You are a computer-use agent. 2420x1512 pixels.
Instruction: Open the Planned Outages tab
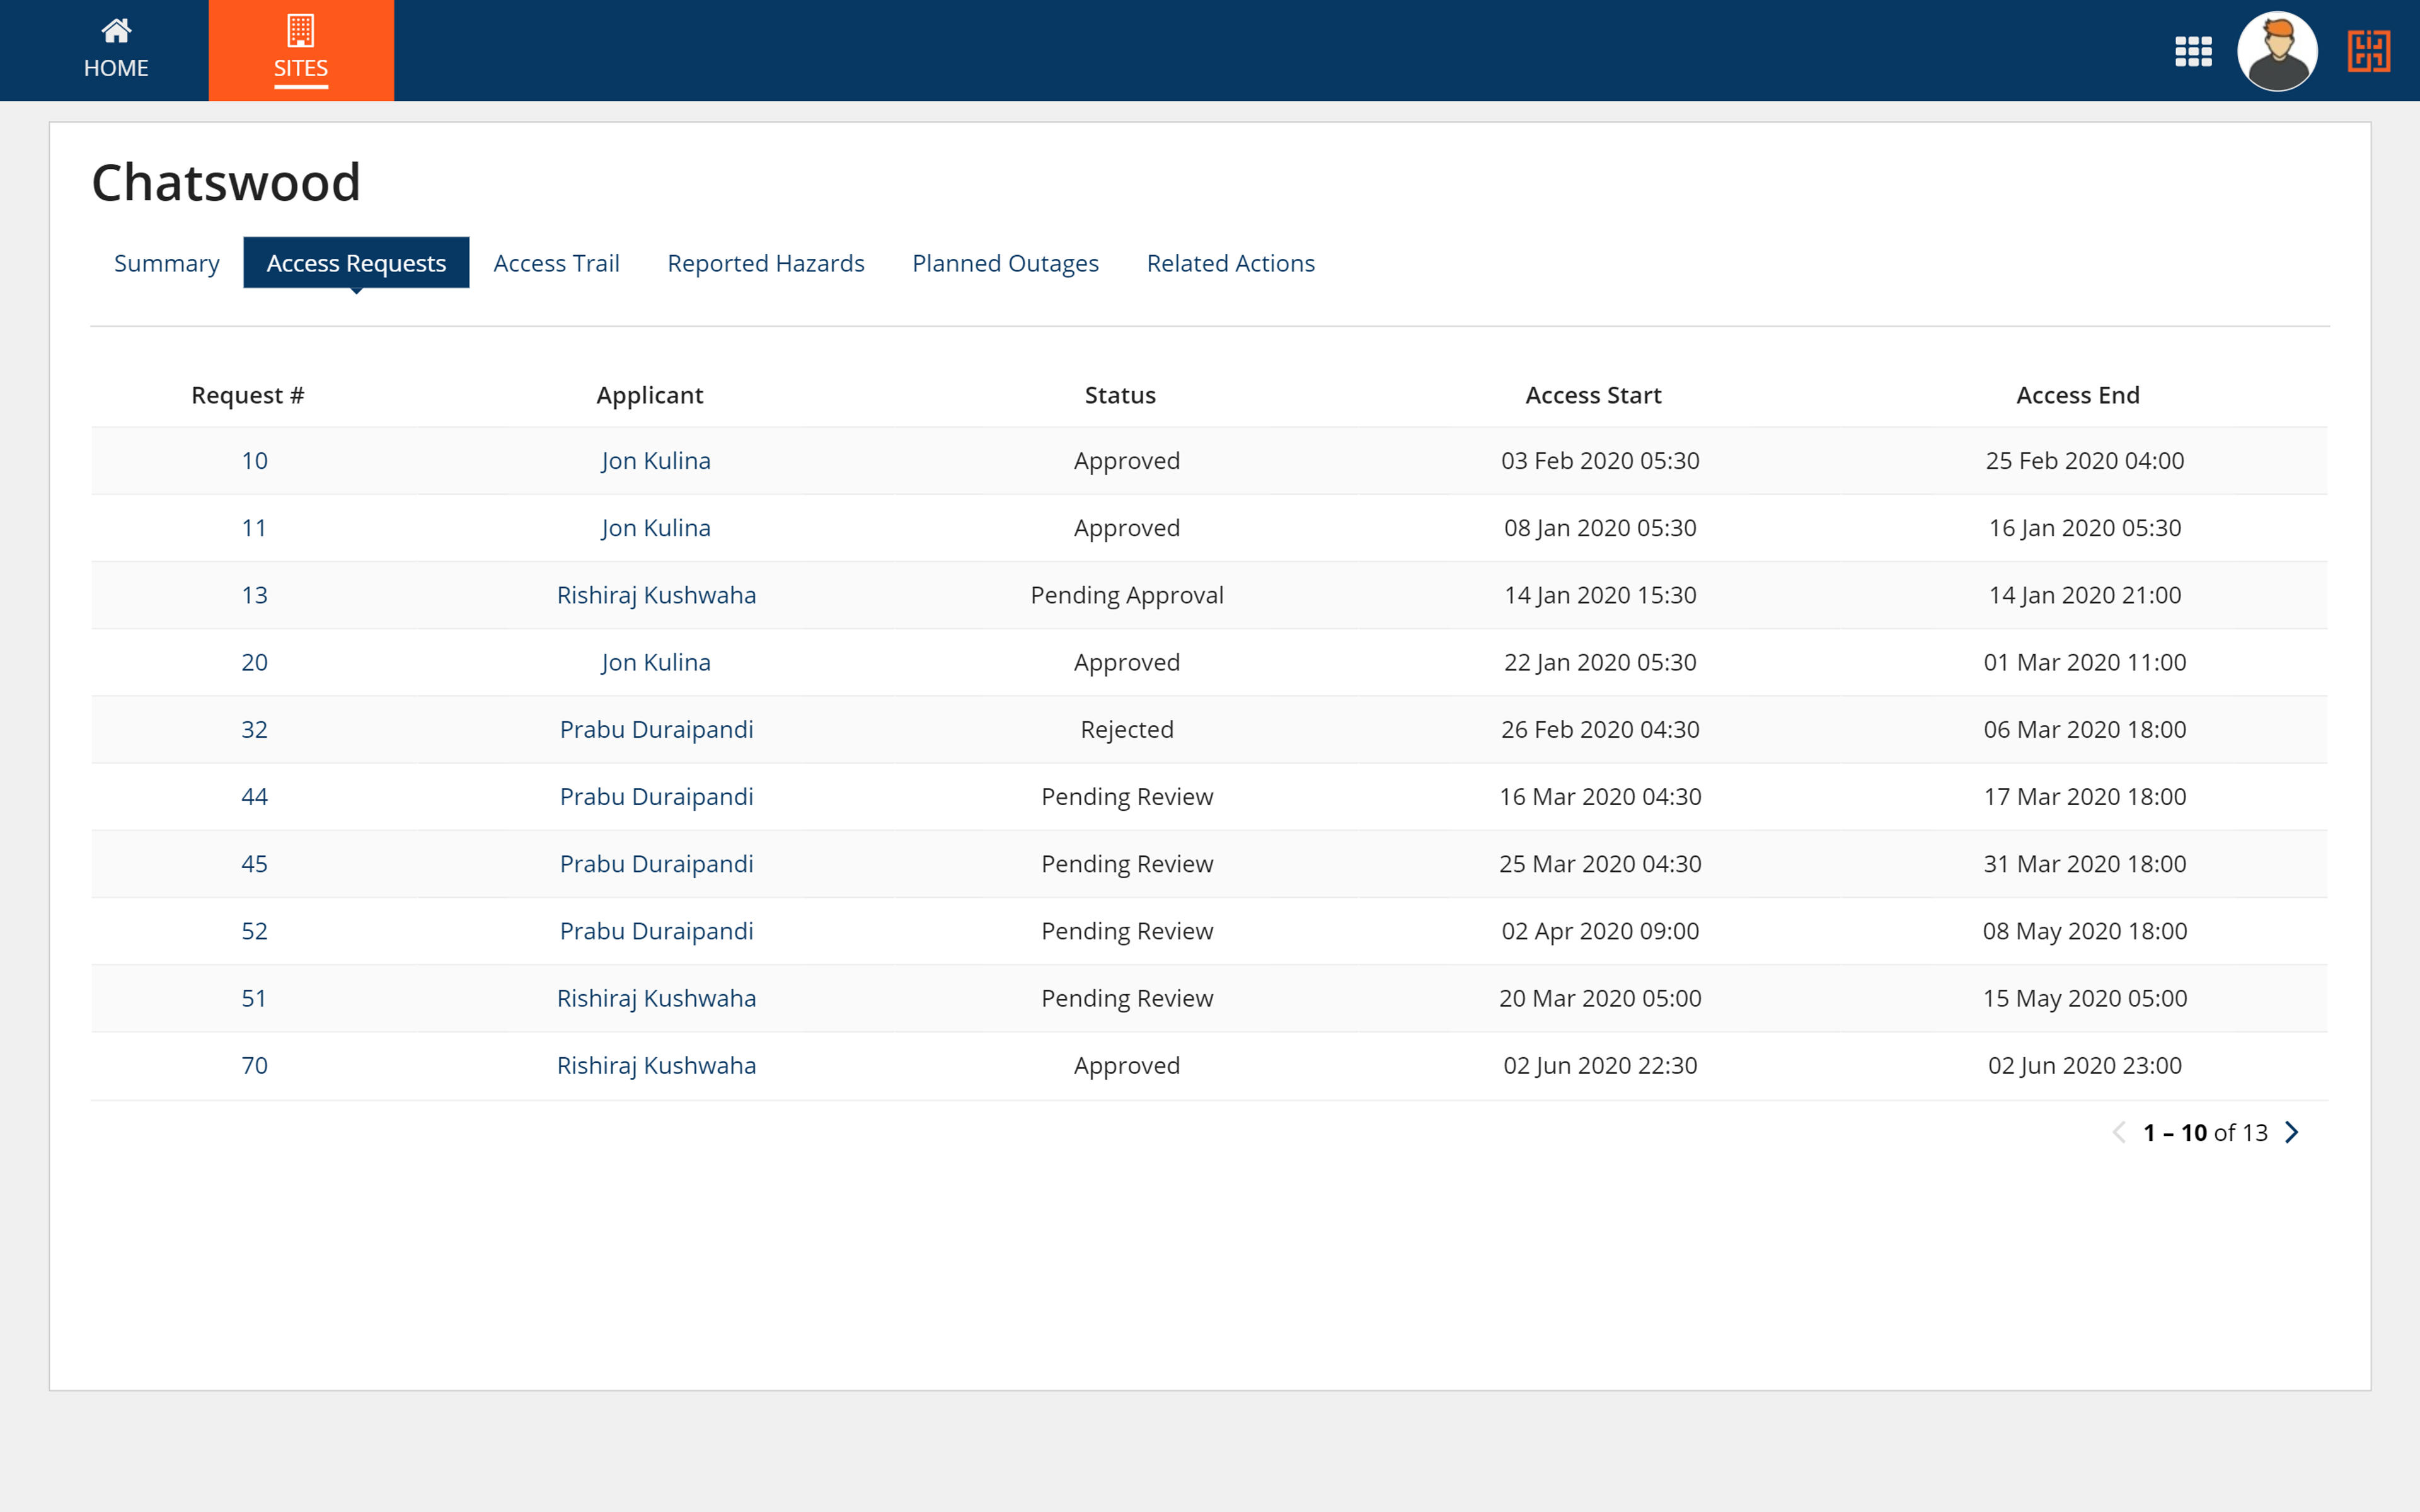(1005, 263)
